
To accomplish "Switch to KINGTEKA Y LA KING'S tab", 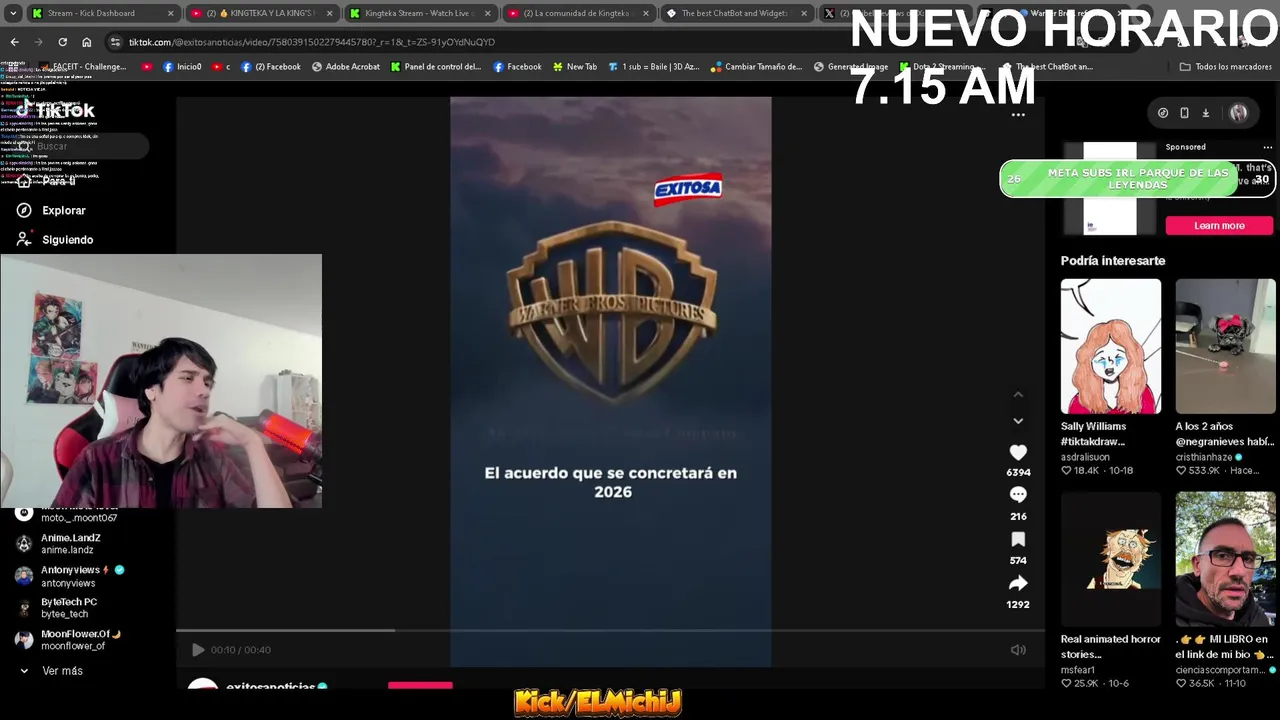I will tap(262, 13).
